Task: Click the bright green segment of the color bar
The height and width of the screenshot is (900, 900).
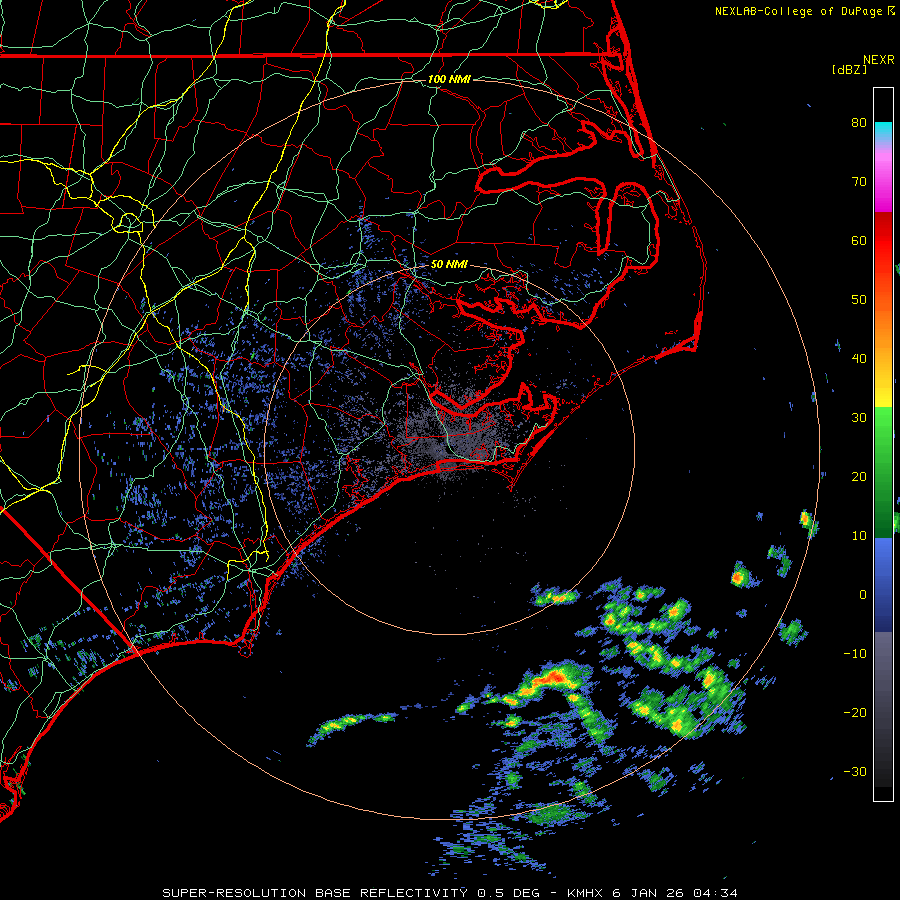Action: pos(883,428)
